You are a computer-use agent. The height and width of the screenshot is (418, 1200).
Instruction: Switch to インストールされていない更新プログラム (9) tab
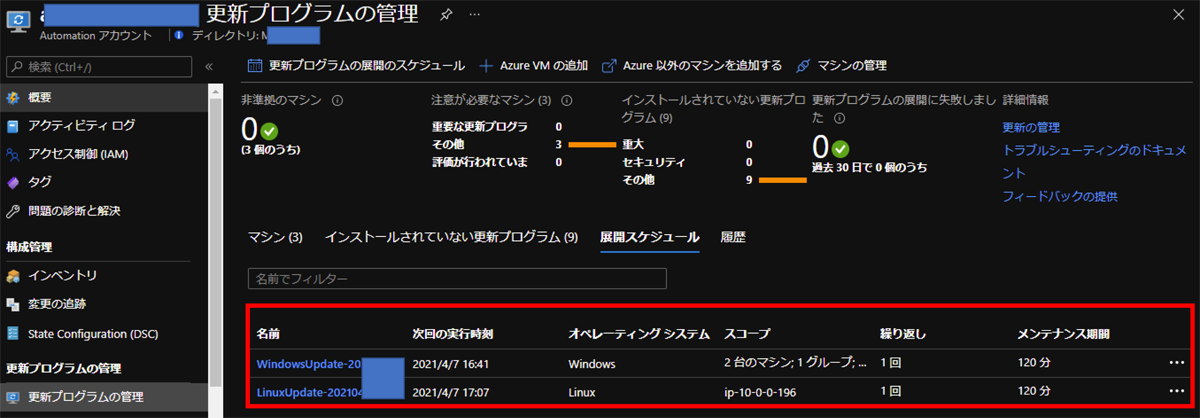click(x=452, y=238)
